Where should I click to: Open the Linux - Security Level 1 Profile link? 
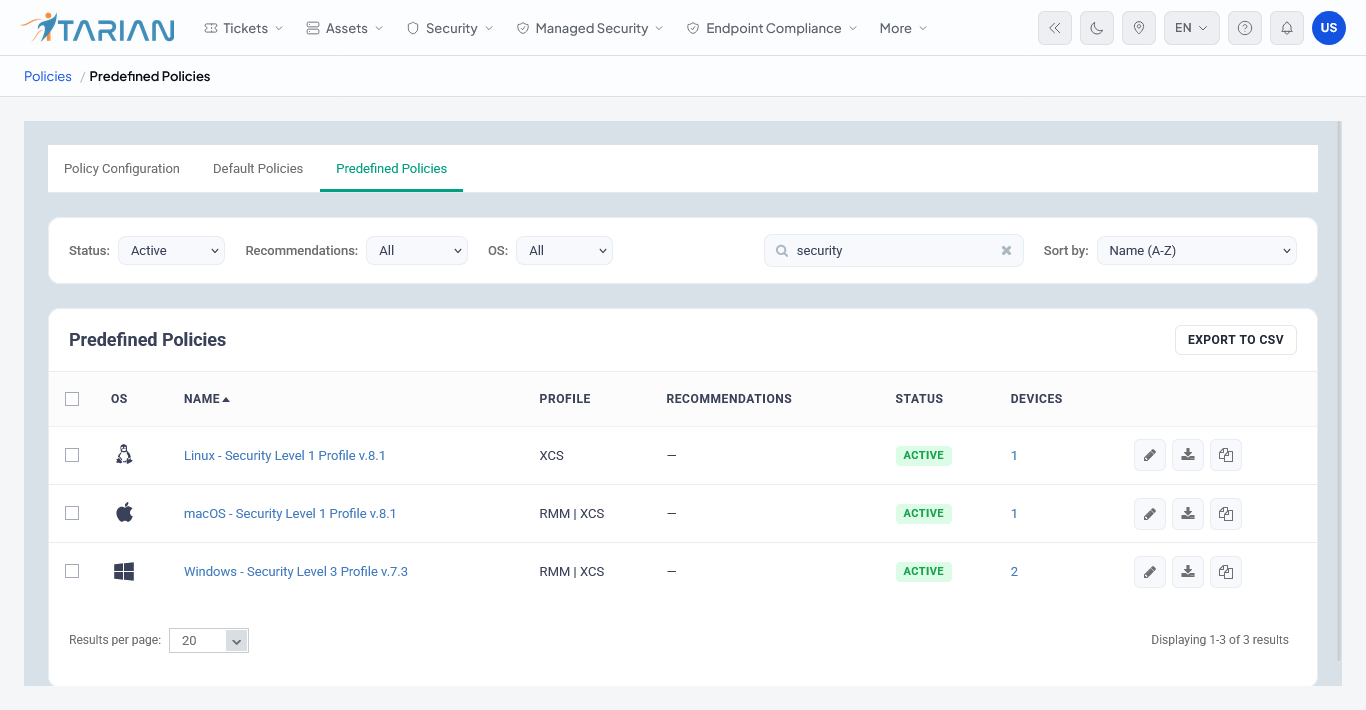click(285, 456)
